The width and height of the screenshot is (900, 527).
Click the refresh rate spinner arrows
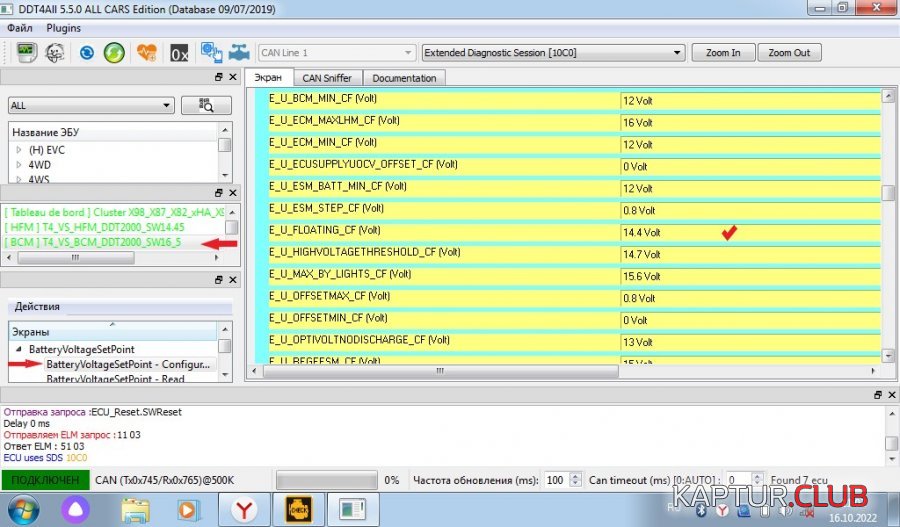576,480
